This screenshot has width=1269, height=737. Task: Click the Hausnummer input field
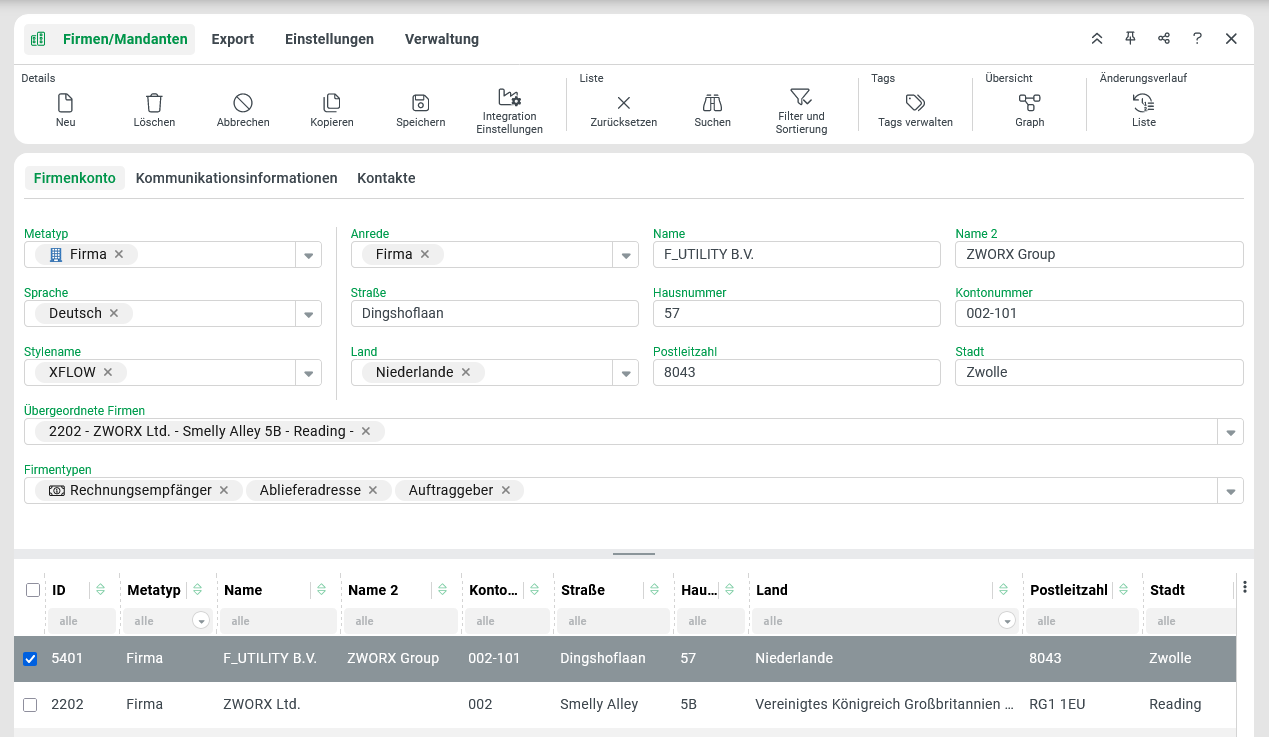tap(796, 313)
